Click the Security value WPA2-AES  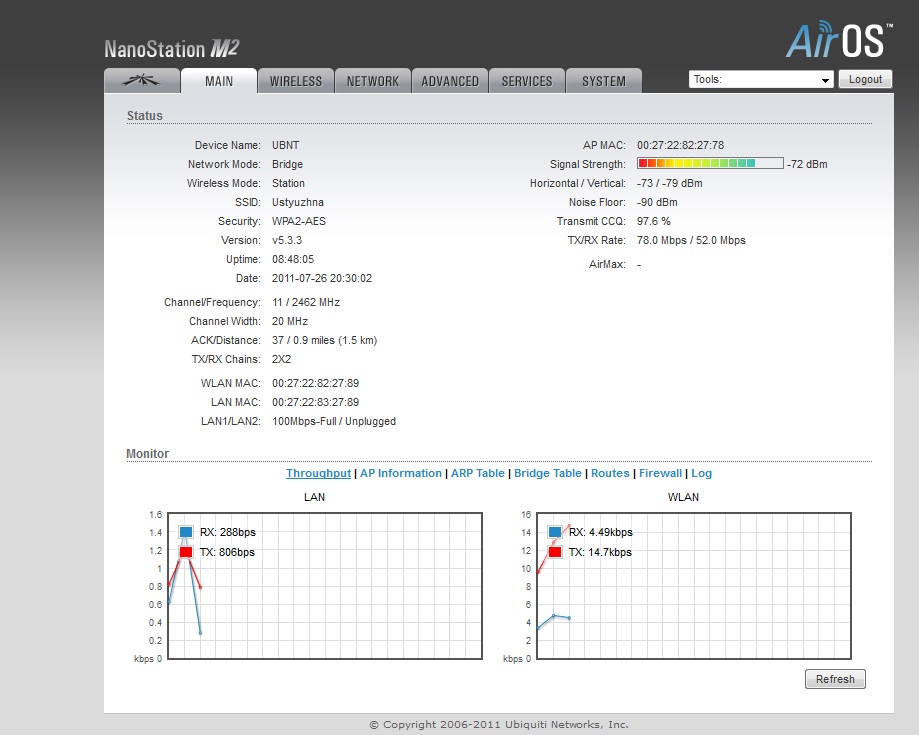tap(299, 221)
